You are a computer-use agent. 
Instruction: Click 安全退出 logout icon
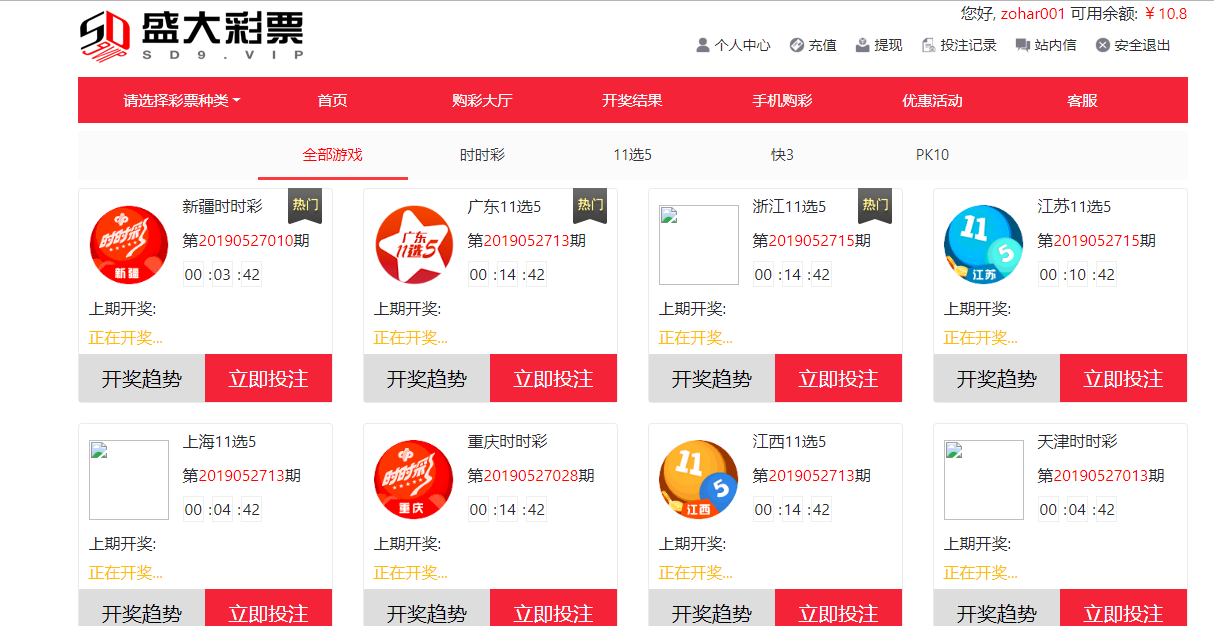[x=1103, y=45]
